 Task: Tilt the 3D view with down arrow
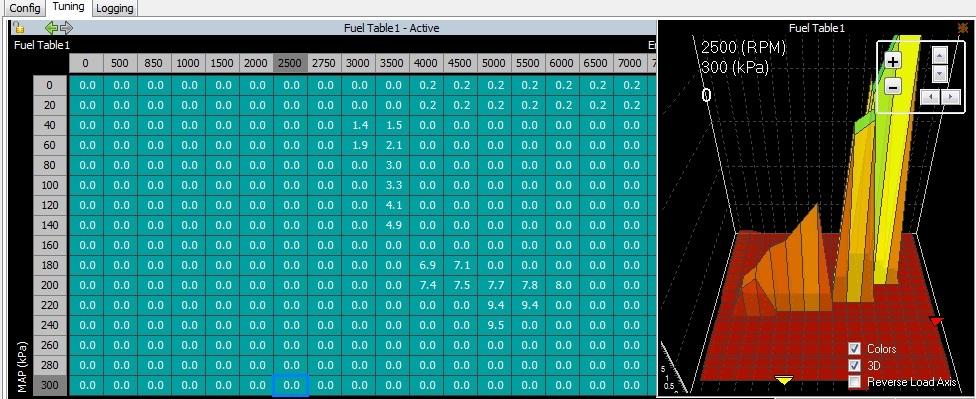coord(940,73)
